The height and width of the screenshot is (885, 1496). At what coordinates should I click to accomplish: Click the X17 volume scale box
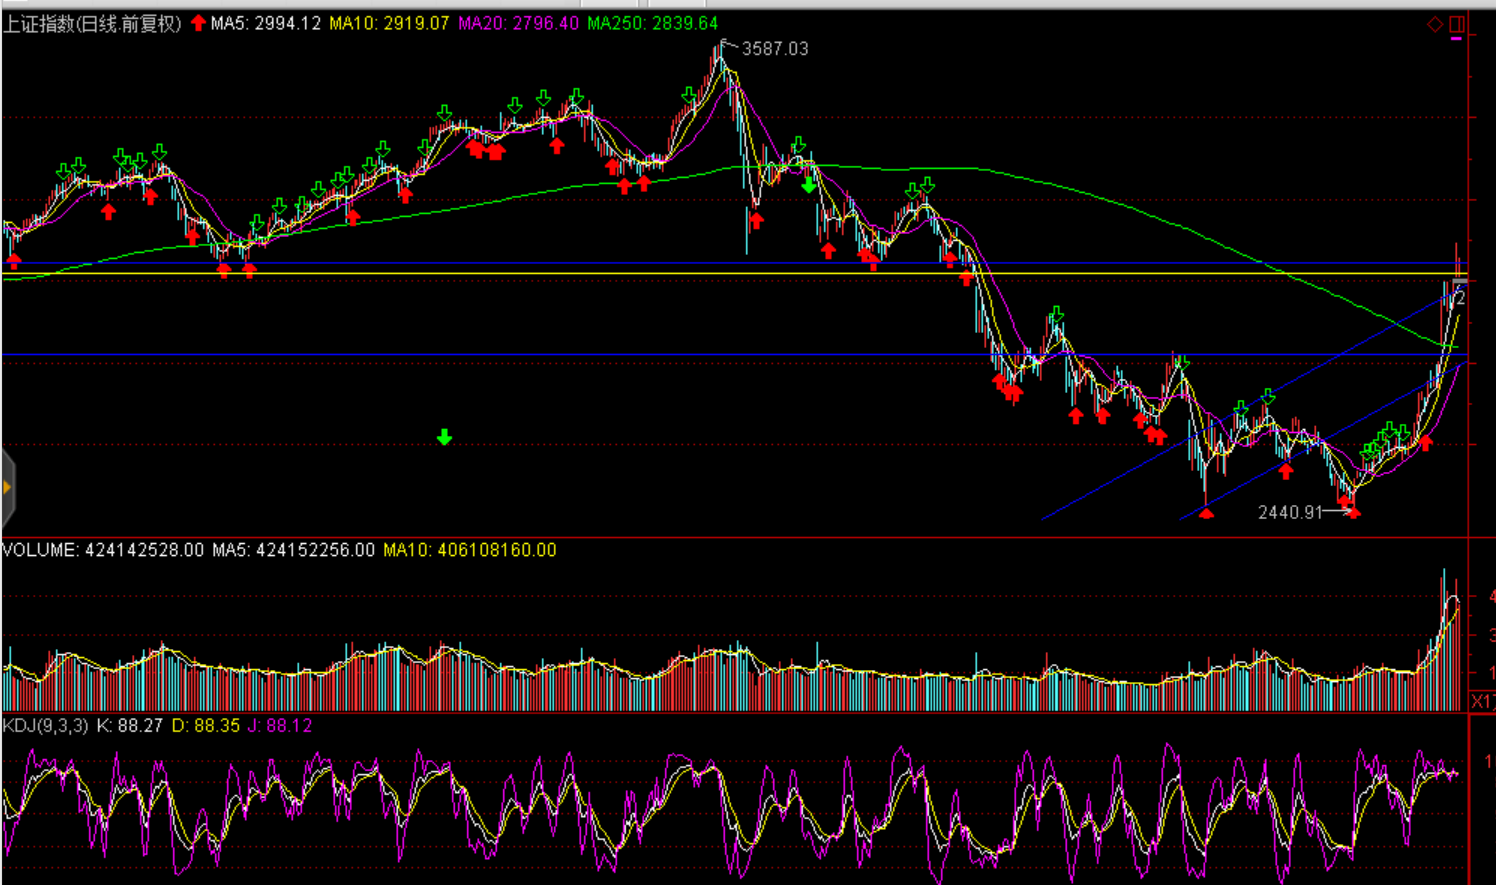coord(1482,701)
